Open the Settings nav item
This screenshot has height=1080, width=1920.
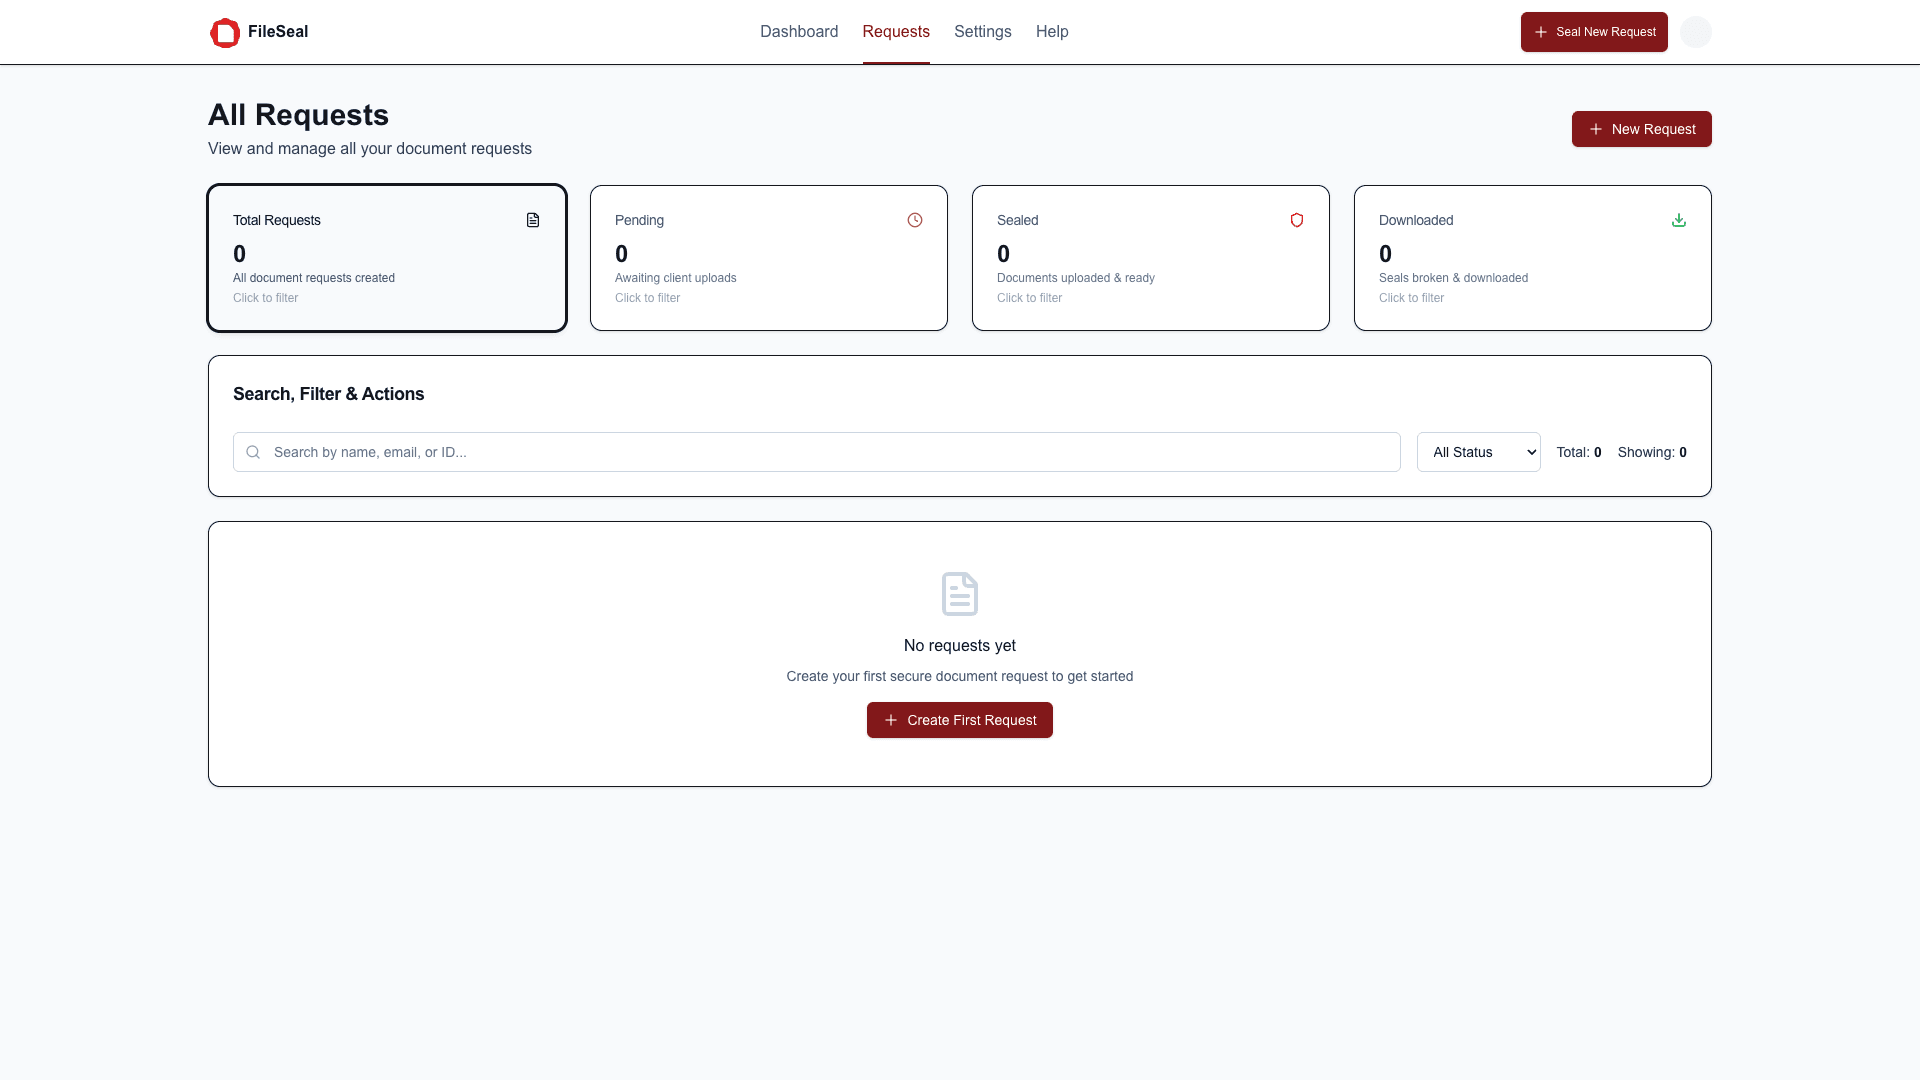pos(983,32)
